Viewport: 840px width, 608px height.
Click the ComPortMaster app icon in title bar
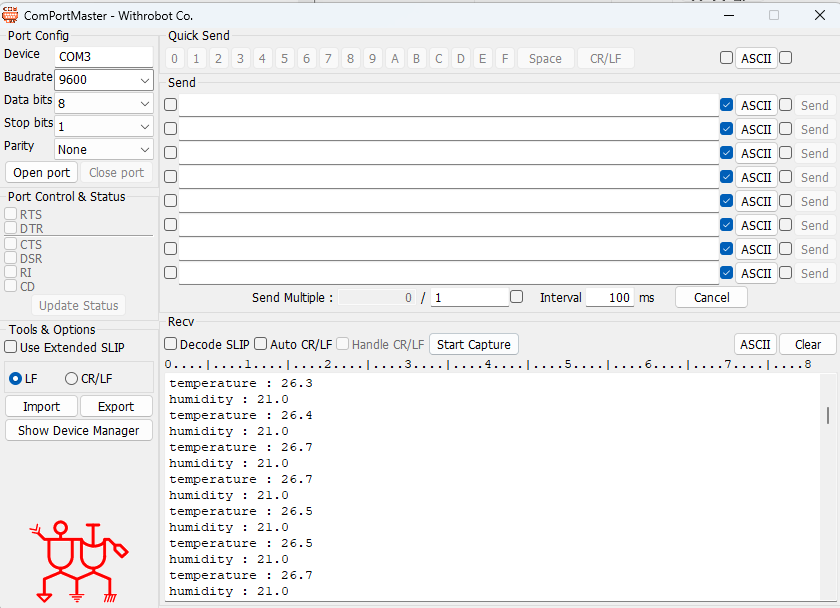10,15
